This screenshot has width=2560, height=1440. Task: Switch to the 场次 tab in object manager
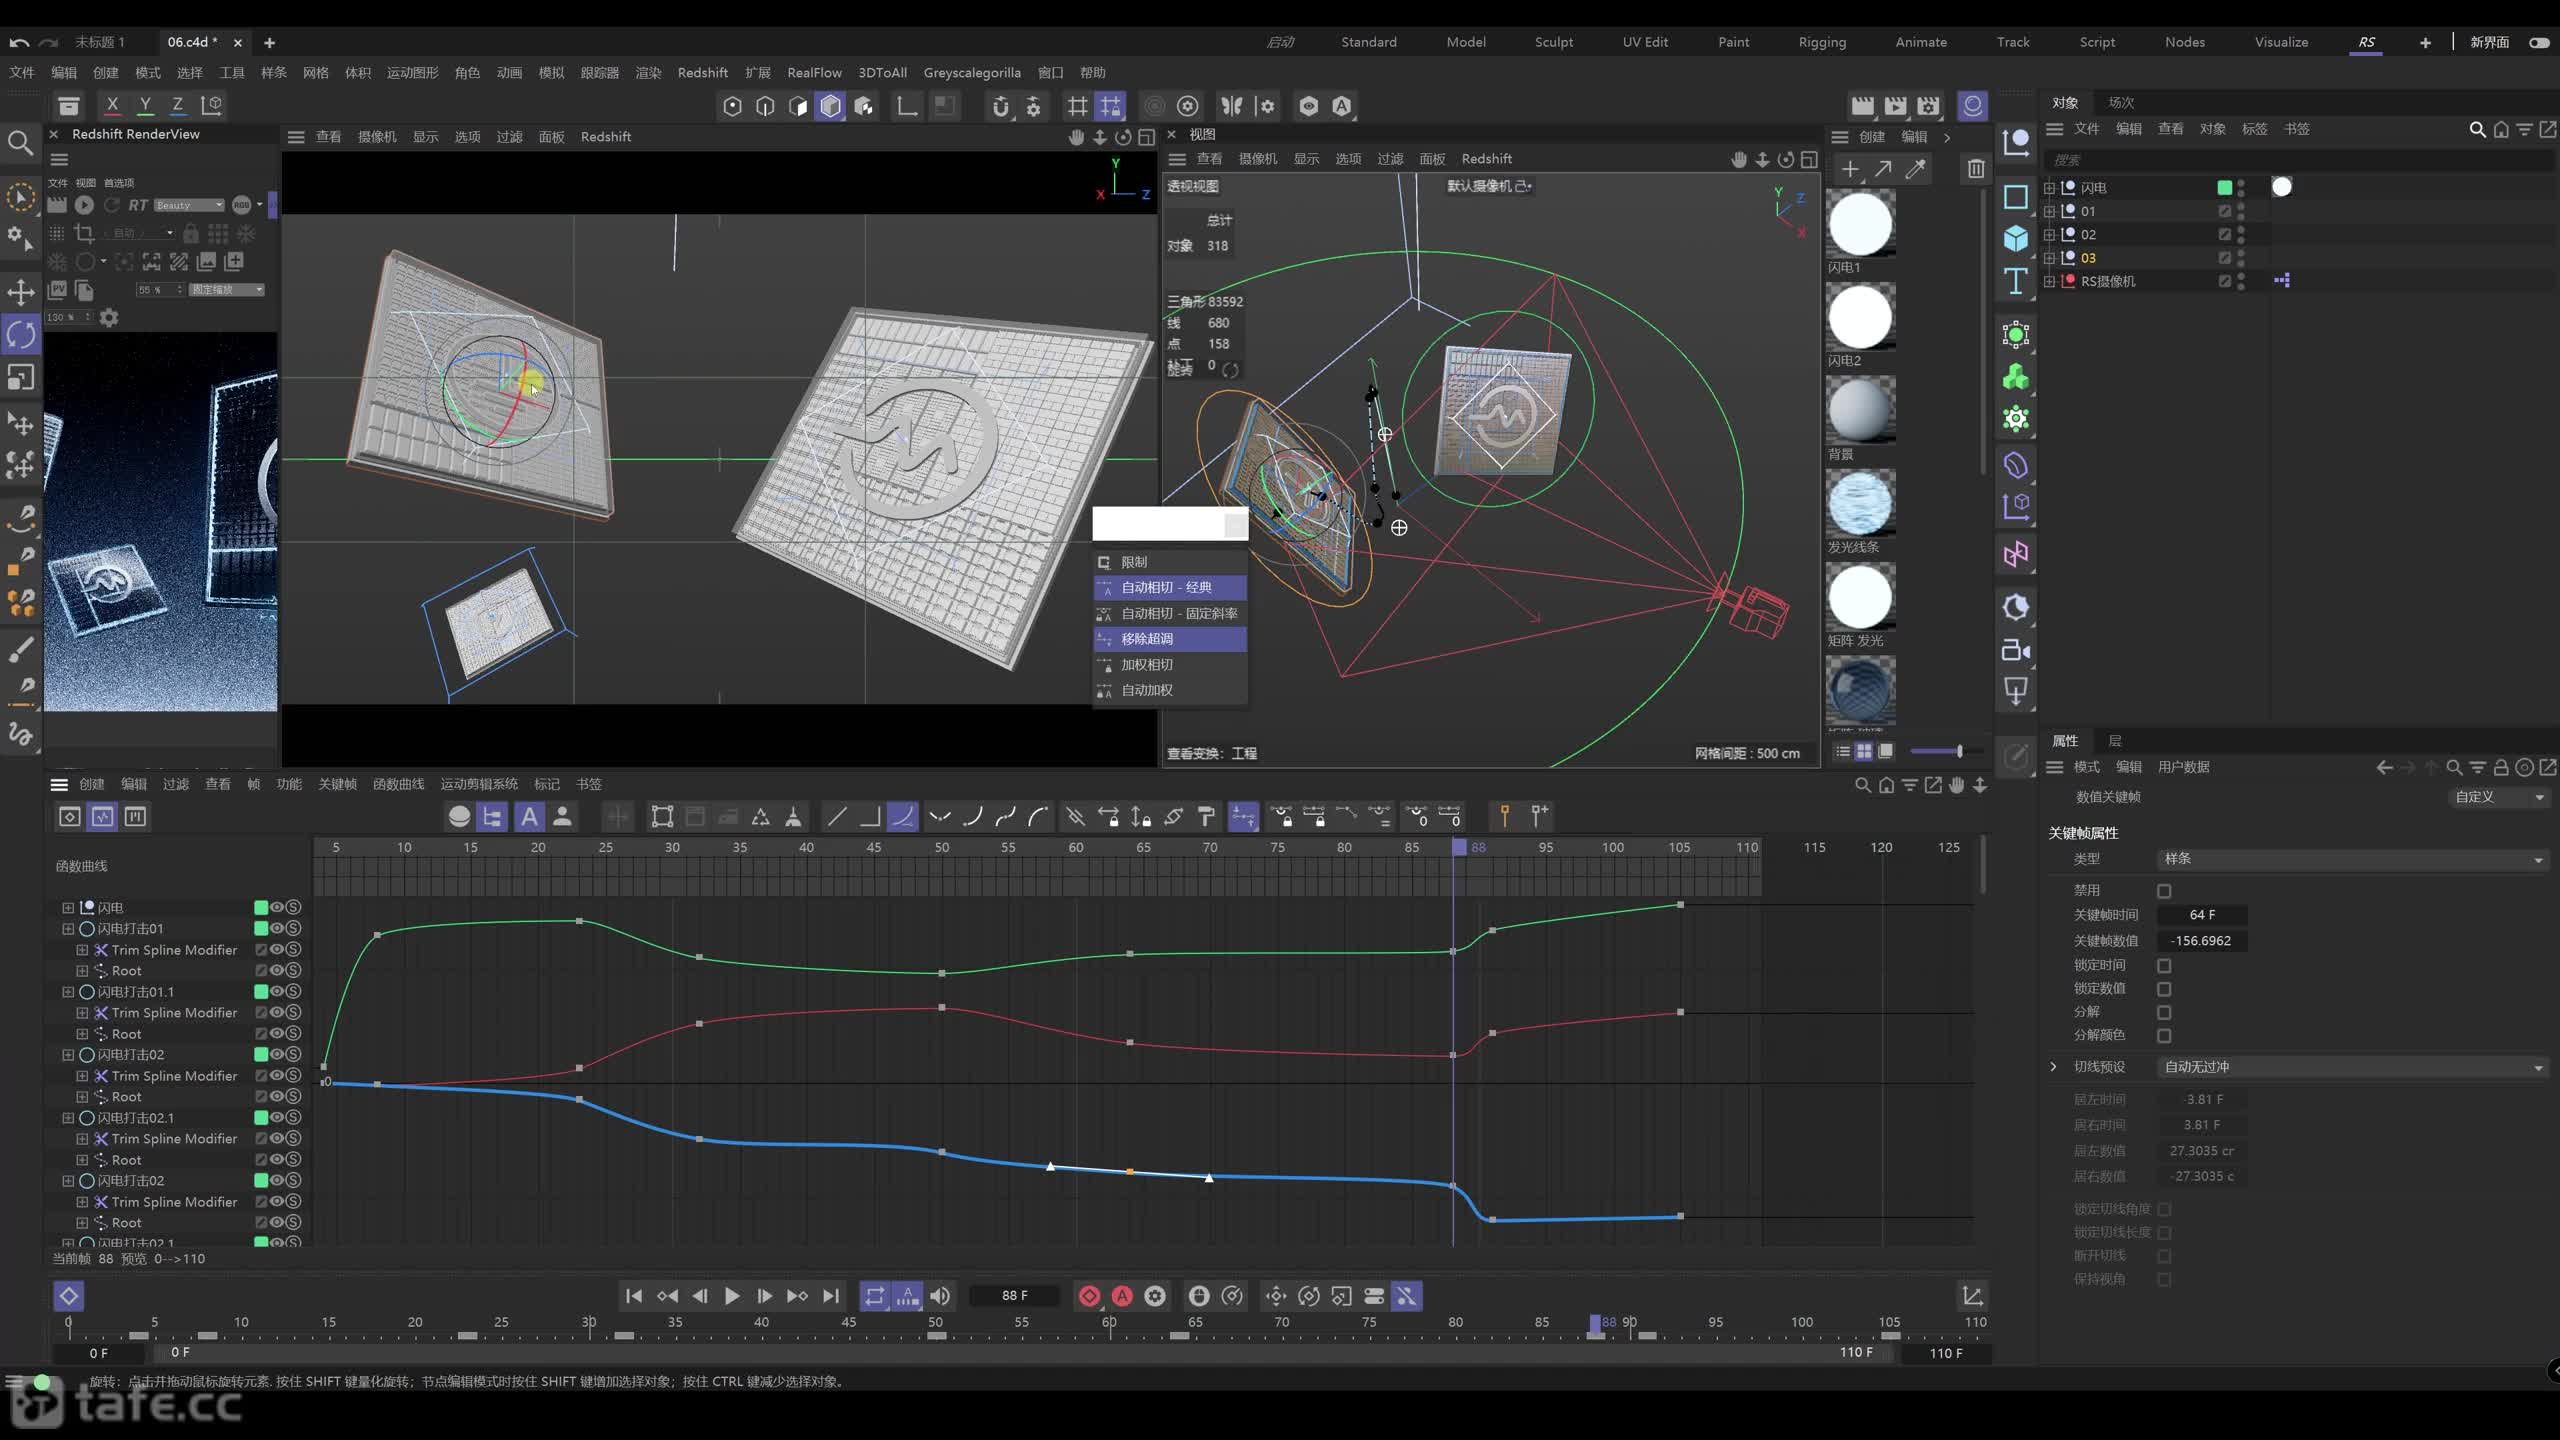pyautogui.click(x=2121, y=103)
